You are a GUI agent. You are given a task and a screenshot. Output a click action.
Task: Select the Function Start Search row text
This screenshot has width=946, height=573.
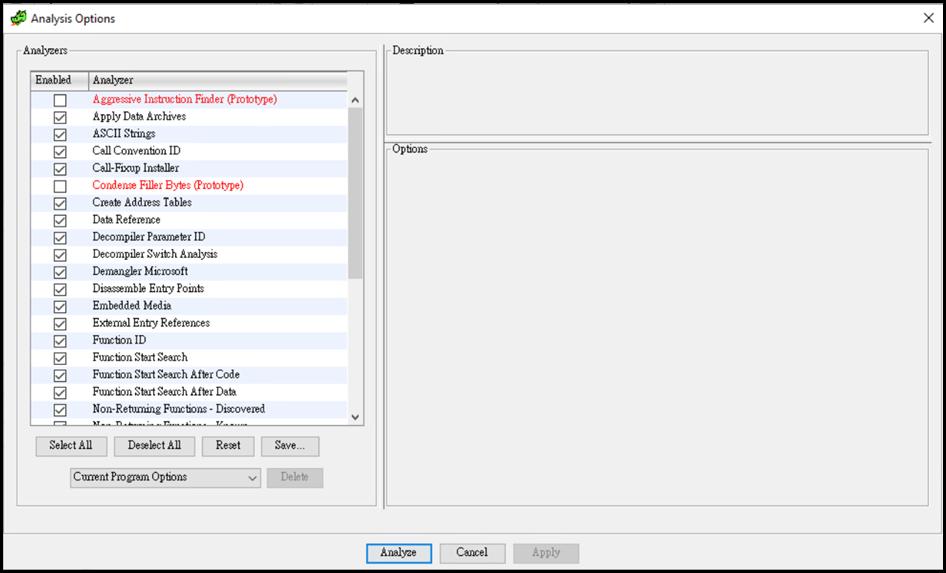point(140,357)
